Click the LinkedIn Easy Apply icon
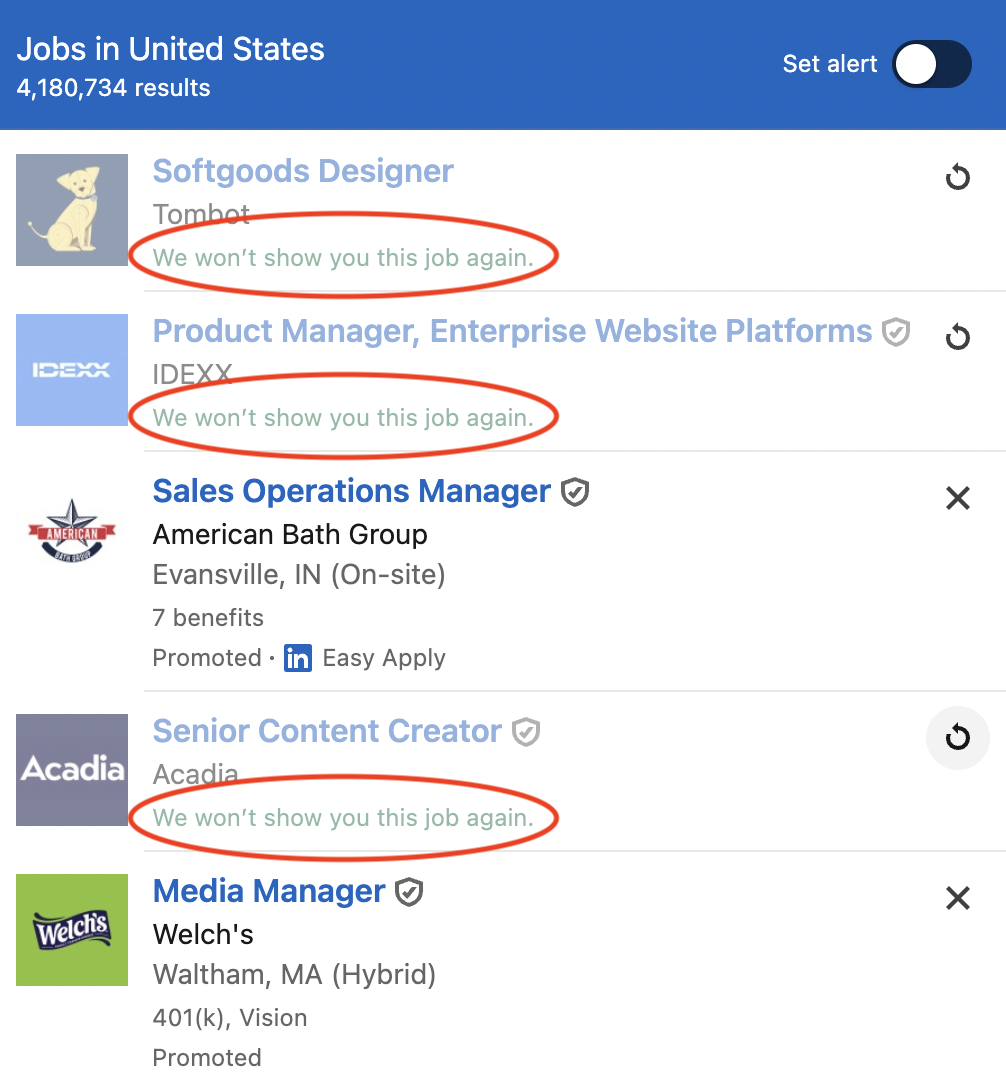This screenshot has width=1006, height=1090. [297, 658]
